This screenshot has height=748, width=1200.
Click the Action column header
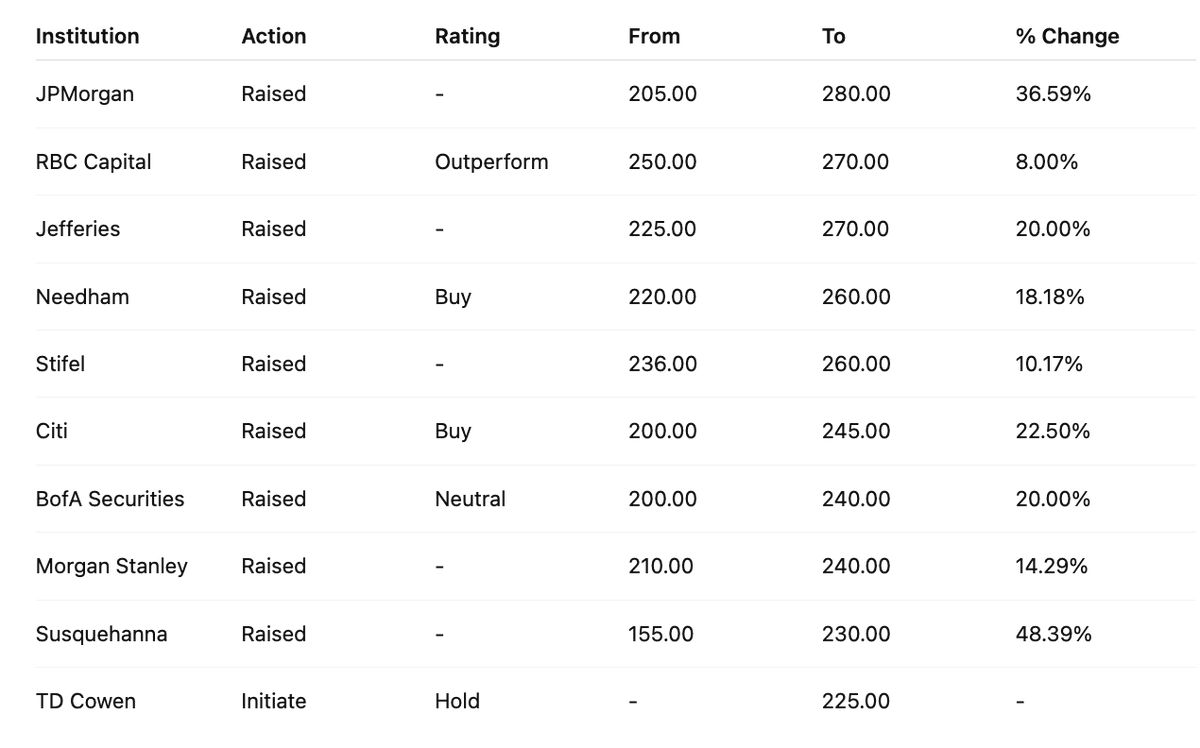[x=273, y=36]
